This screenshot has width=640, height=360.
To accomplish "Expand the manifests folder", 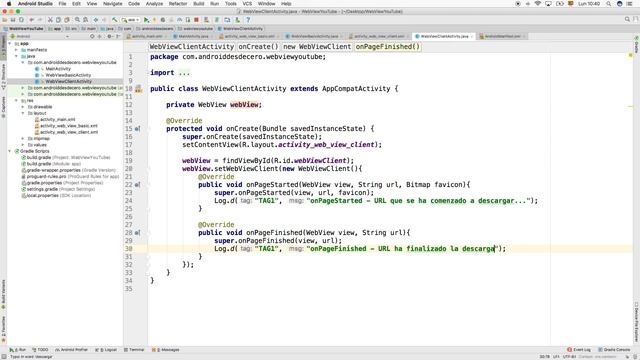I will coord(17,50).
